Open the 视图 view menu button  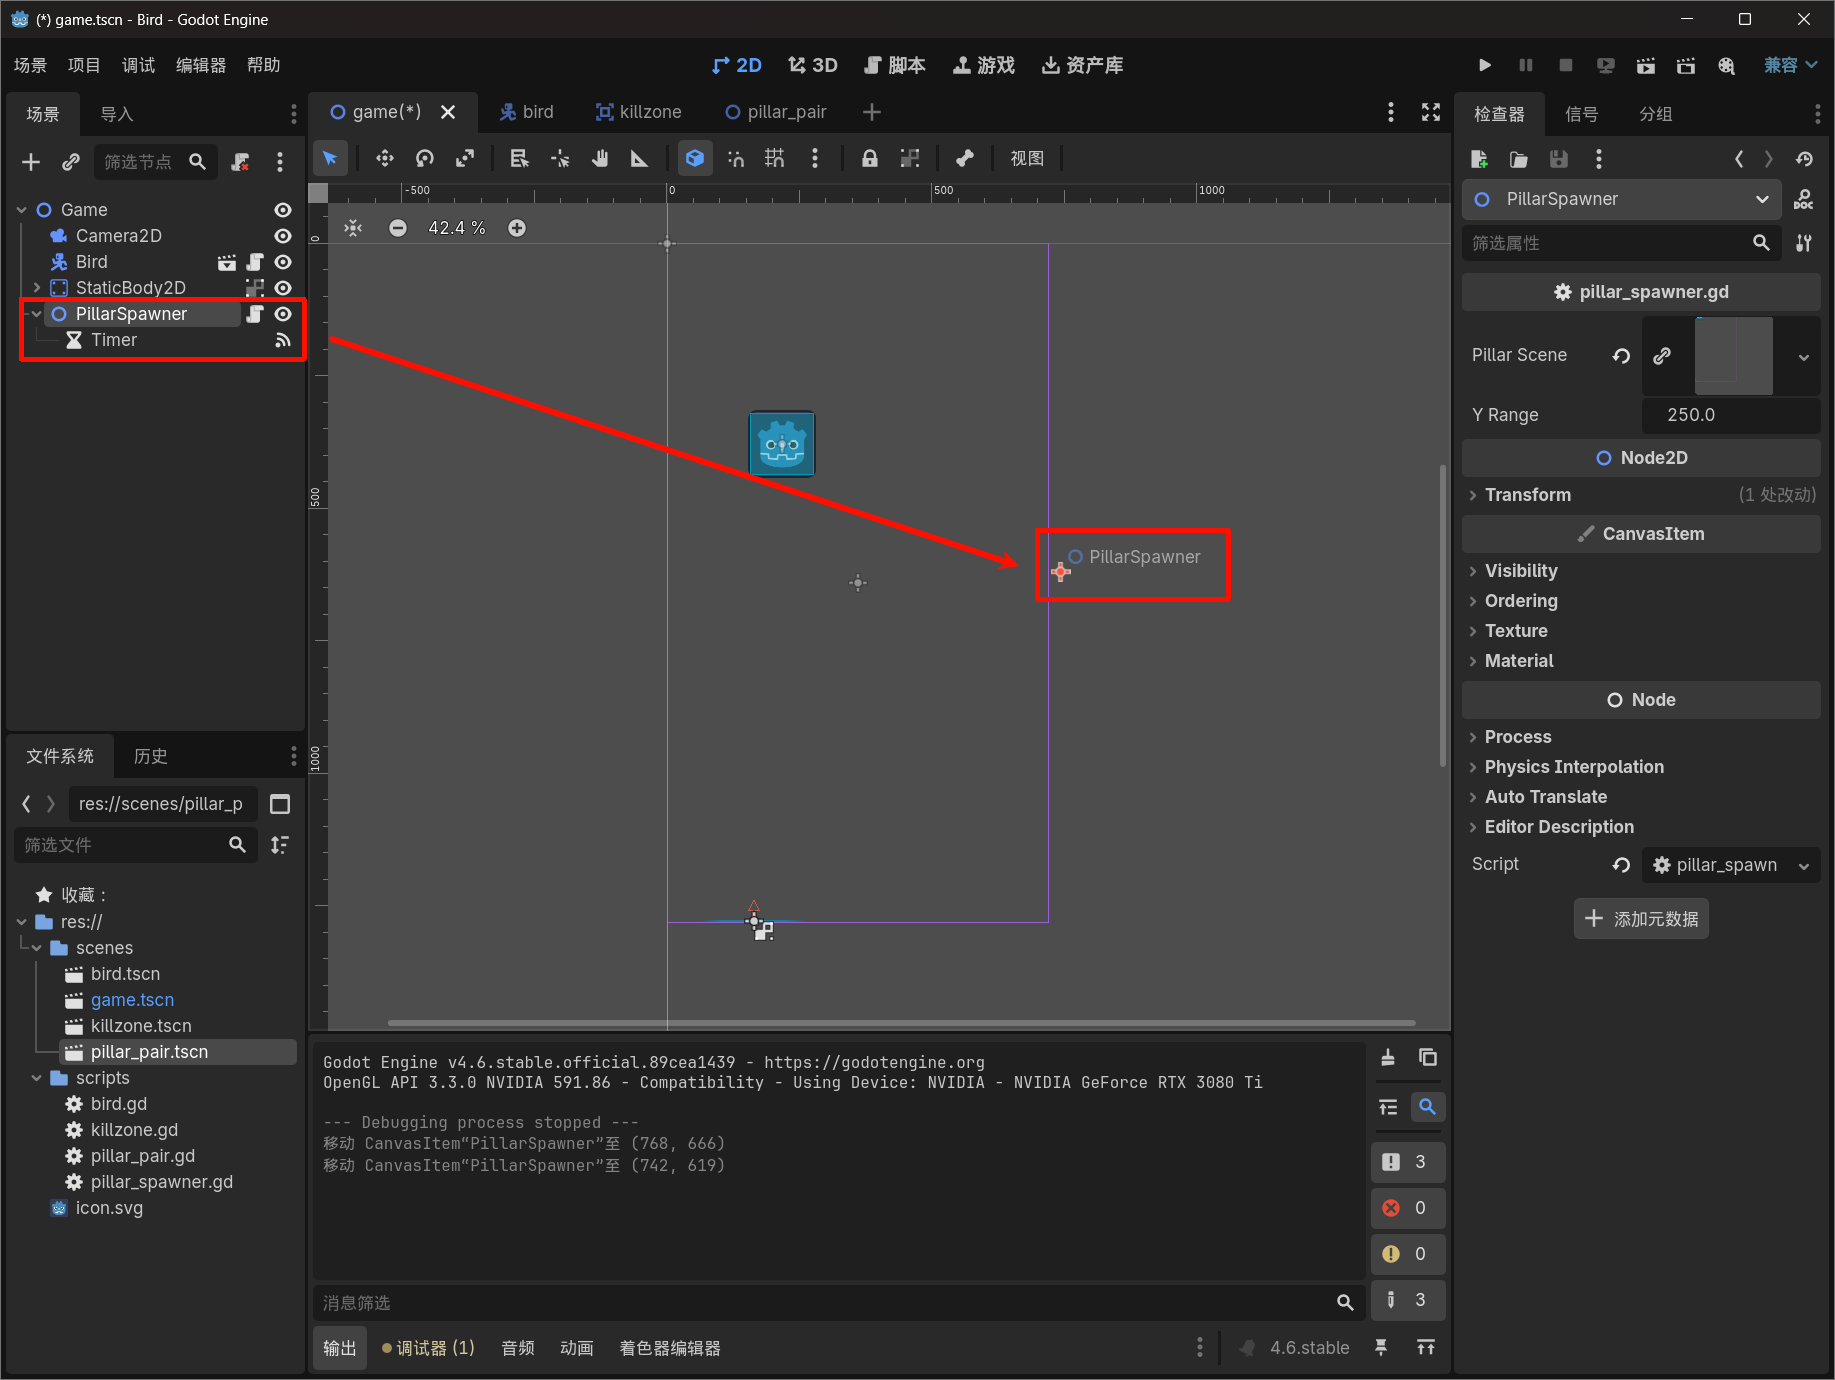[1027, 158]
